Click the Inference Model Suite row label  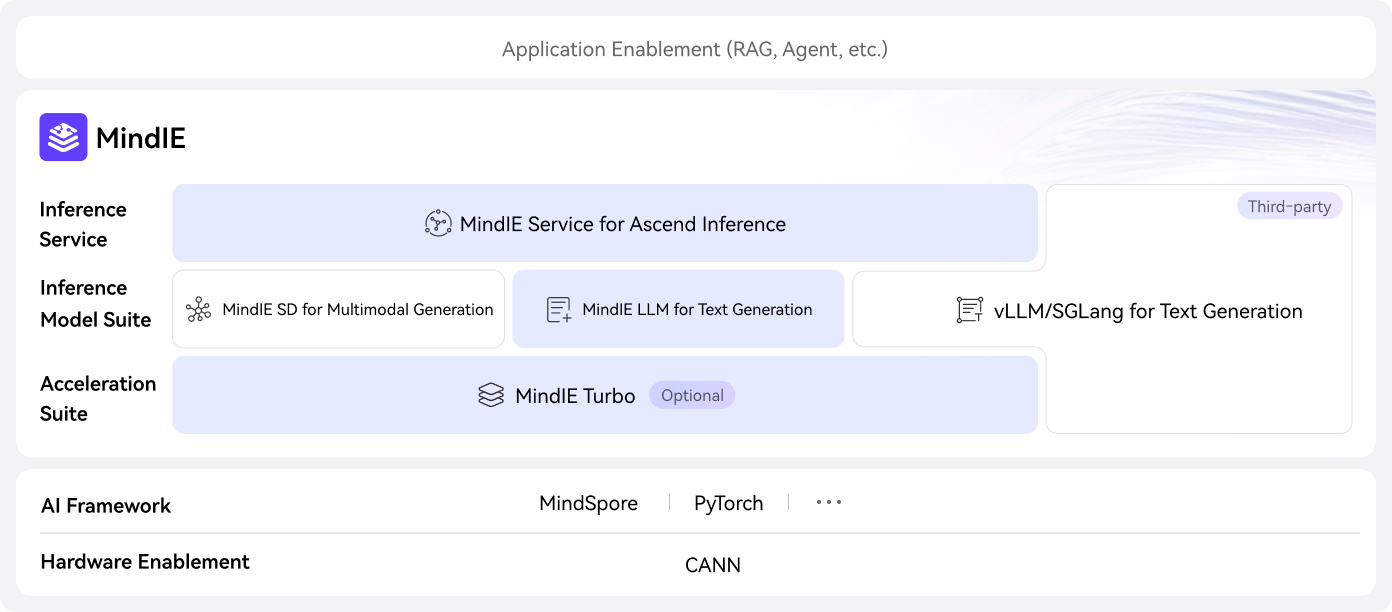coord(95,304)
